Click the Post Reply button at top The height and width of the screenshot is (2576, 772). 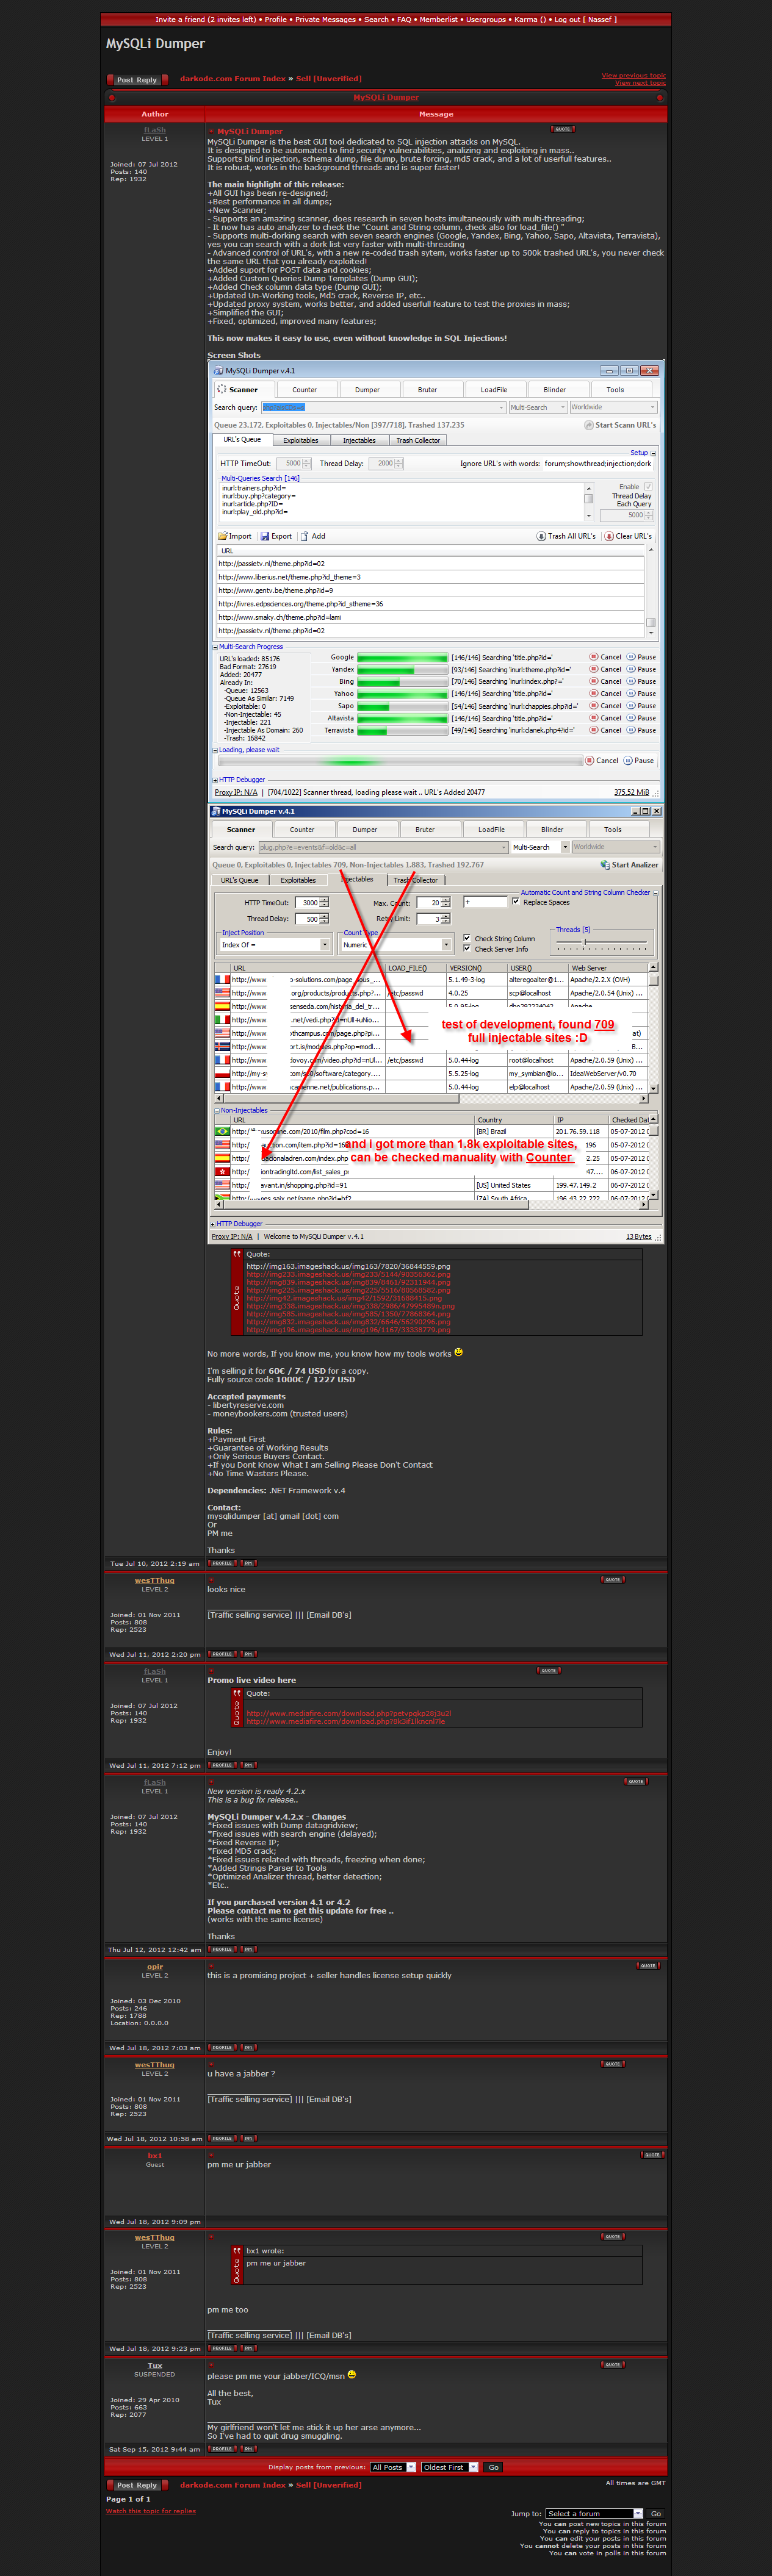pyautogui.click(x=137, y=80)
